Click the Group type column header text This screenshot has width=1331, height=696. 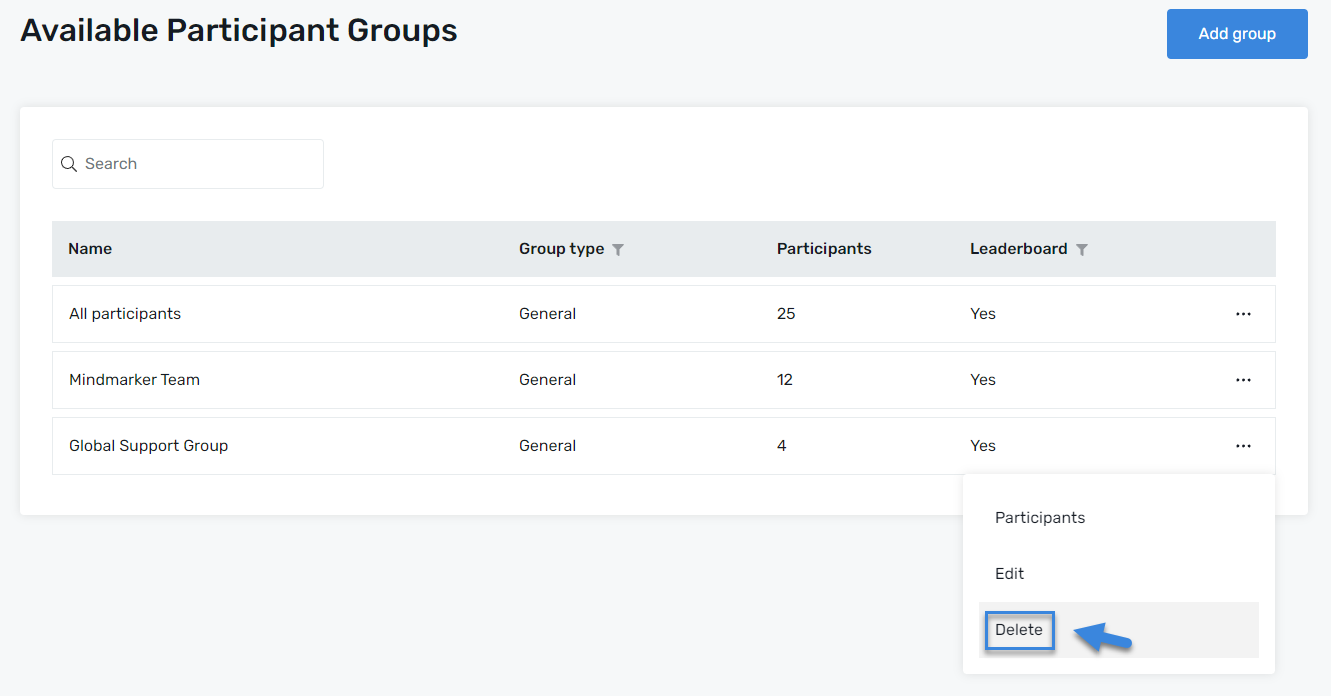pyautogui.click(x=561, y=249)
